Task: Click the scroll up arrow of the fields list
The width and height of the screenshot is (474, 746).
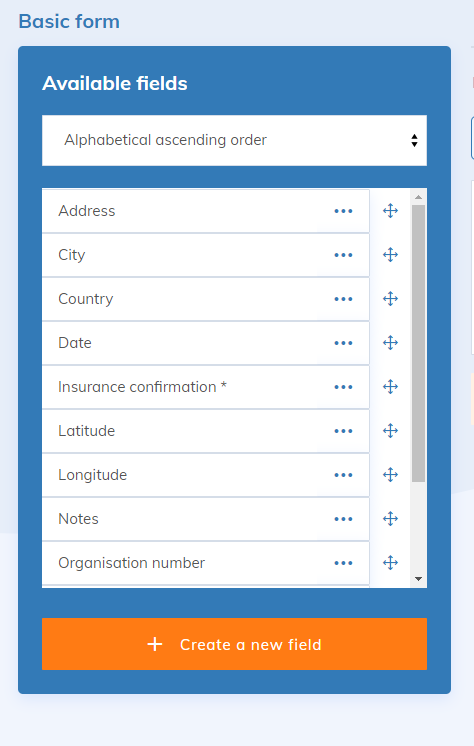Action: 418,197
